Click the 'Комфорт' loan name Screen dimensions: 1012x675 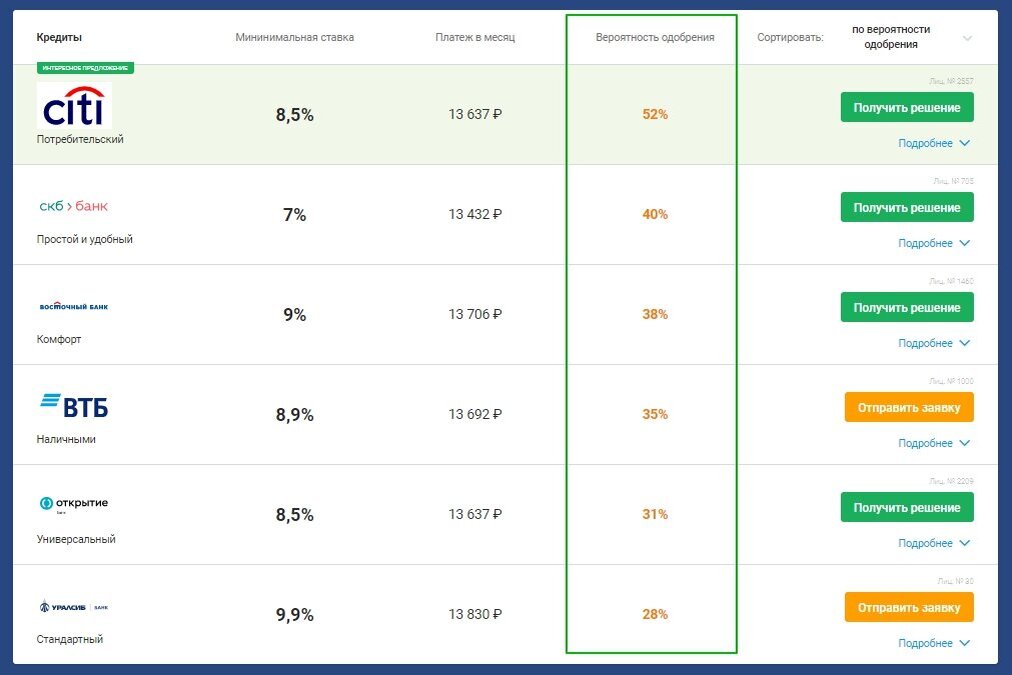[x=59, y=339]
